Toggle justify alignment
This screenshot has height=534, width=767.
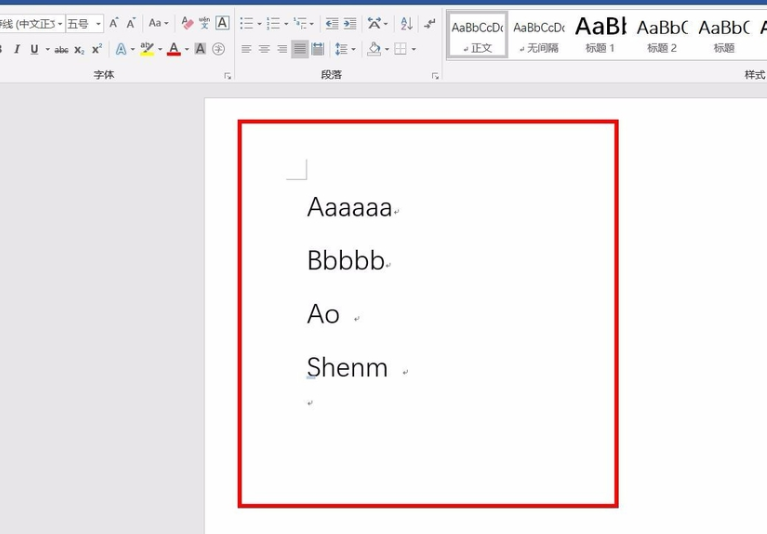tap(300, 49)
